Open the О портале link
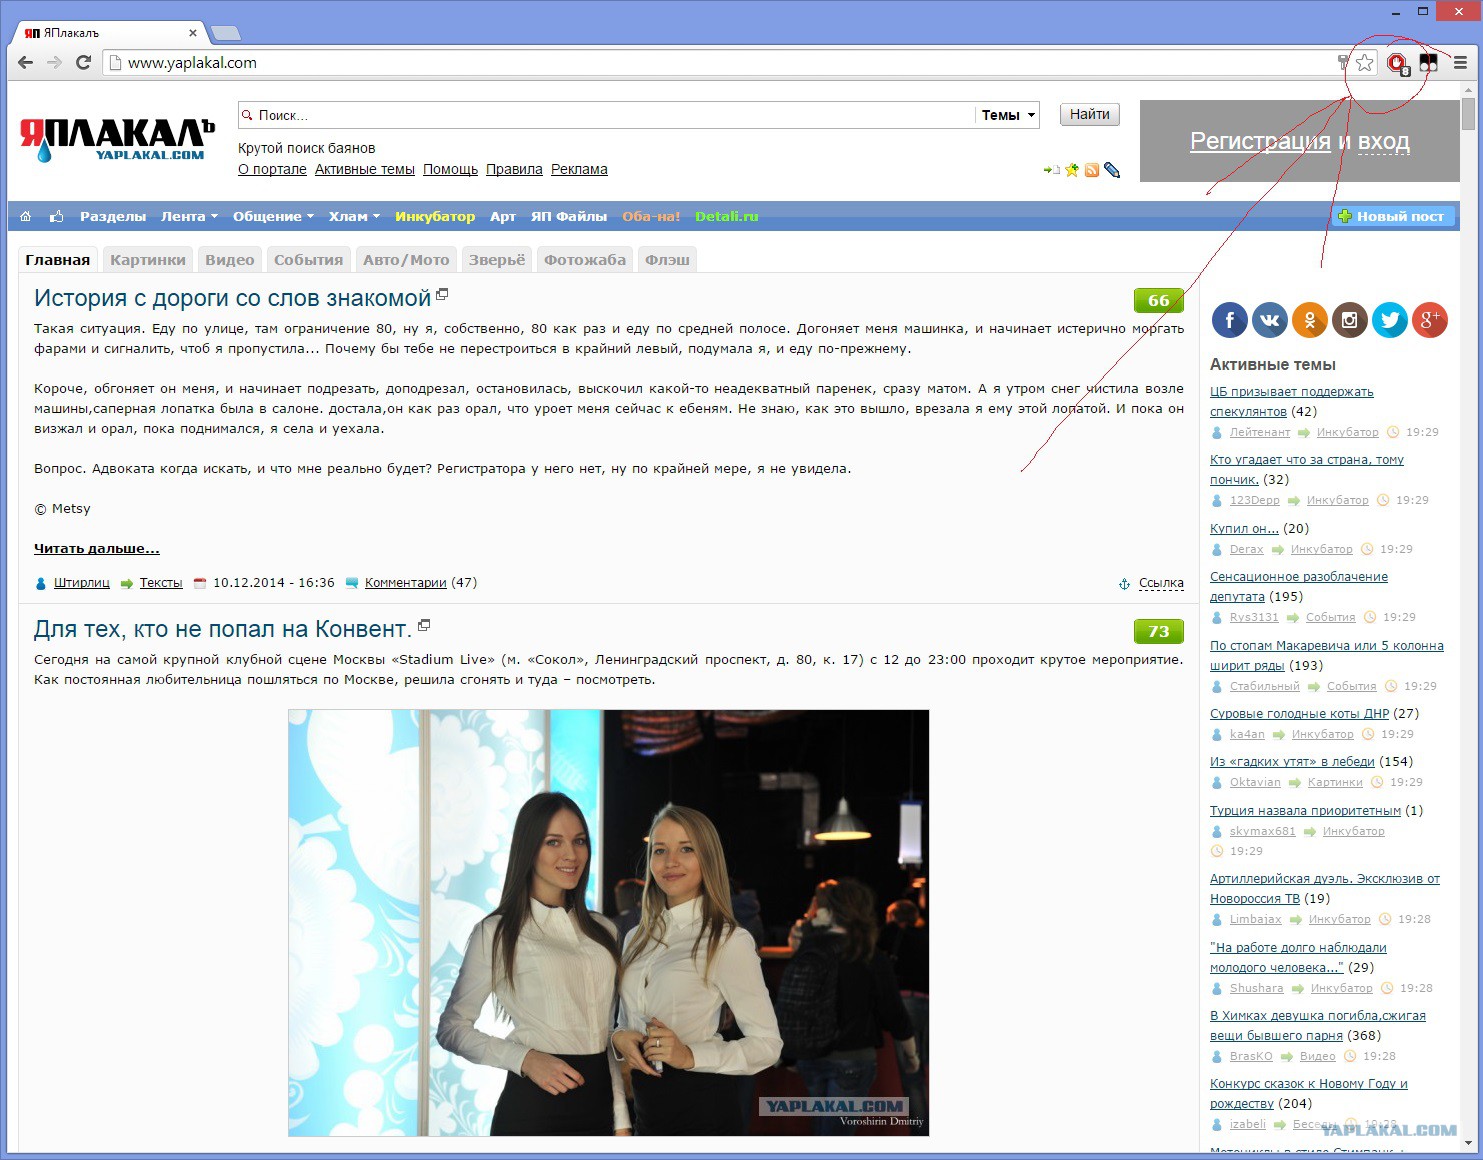Screen dimensions: 1483x1160 tap(272, 169)
